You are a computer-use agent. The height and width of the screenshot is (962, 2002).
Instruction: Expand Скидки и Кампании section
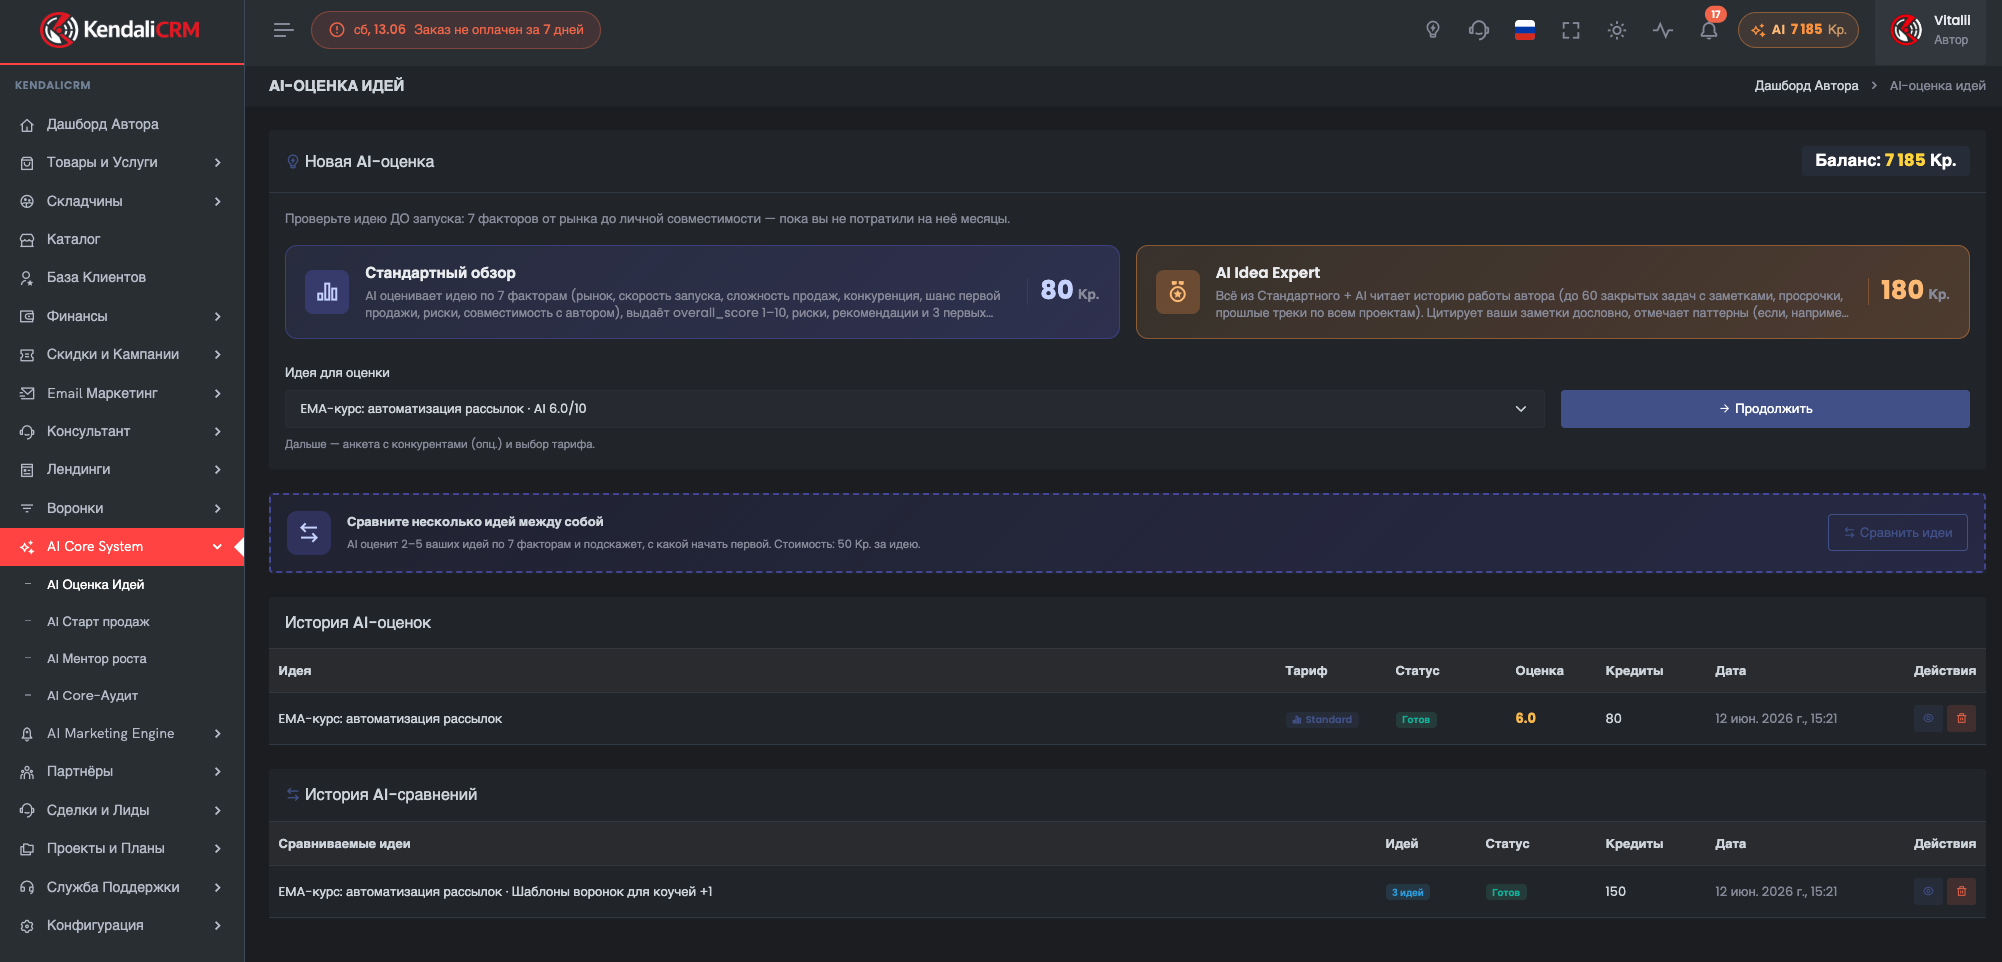[x=122, y=354]
